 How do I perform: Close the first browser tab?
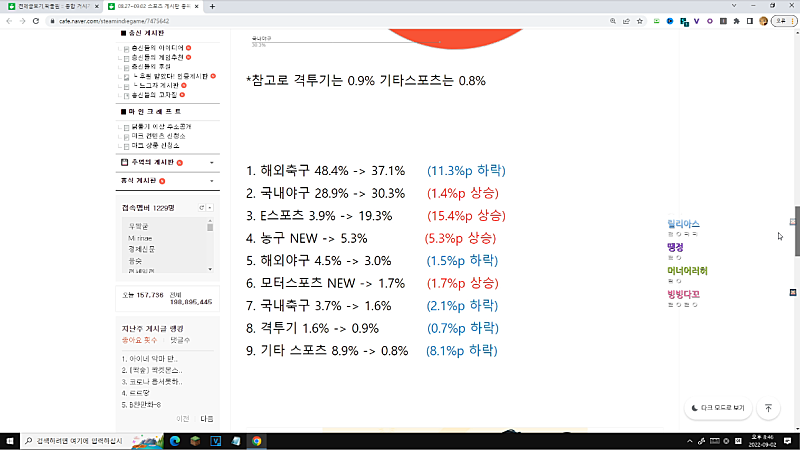[x=96, y=7]
